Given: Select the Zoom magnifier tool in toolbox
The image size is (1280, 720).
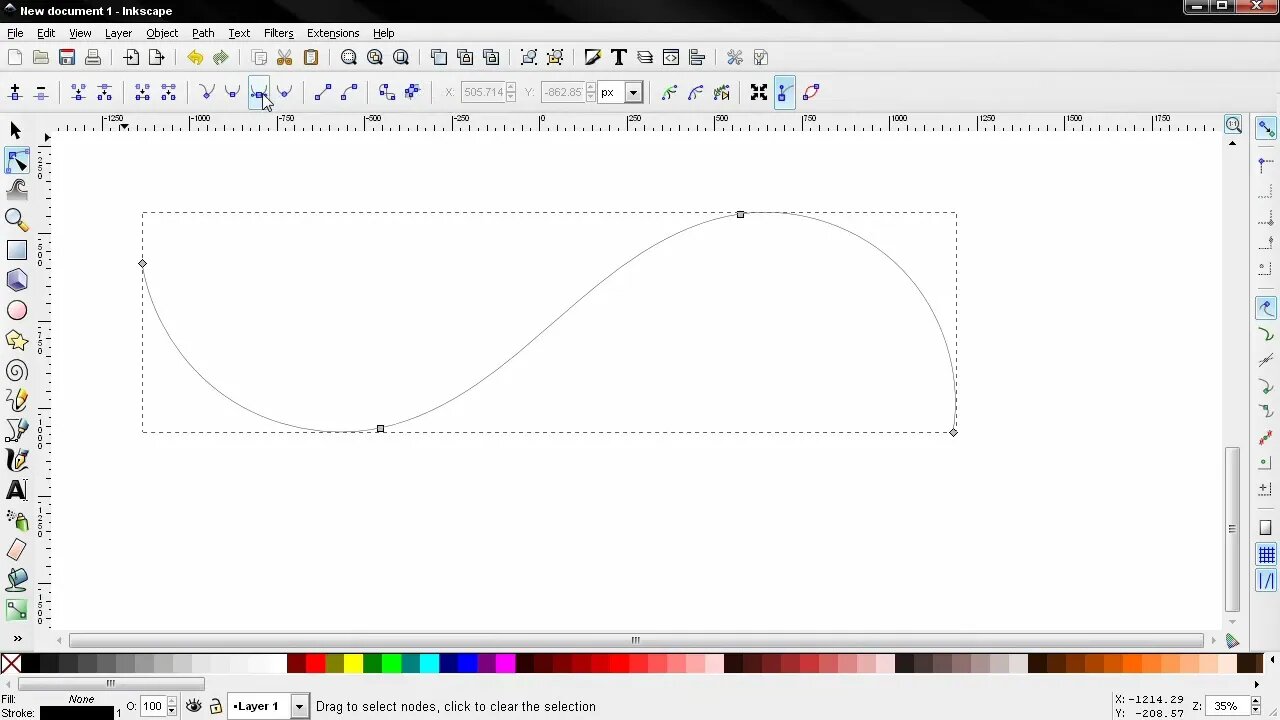Looking at the screenshot, I should [x=16, y=219].
